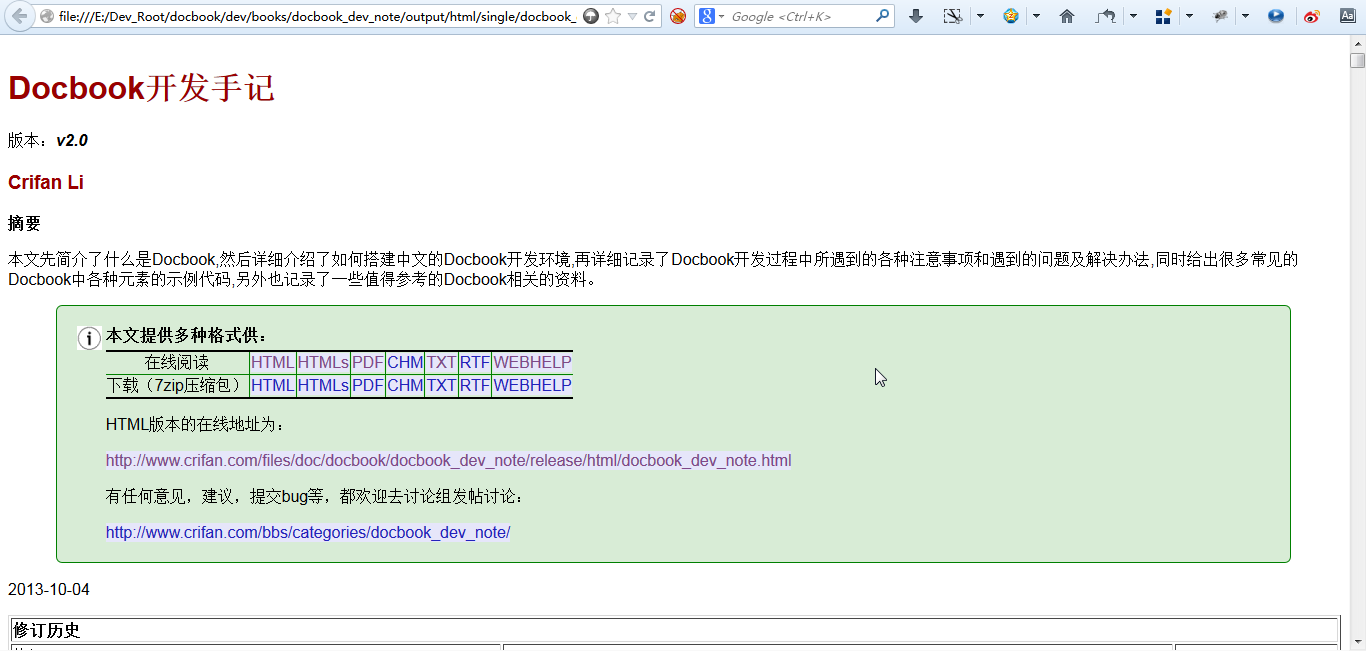Go to the browser home page
Image resolution: width=1366 pixels, height=651 pixels.
point(1067,16)
